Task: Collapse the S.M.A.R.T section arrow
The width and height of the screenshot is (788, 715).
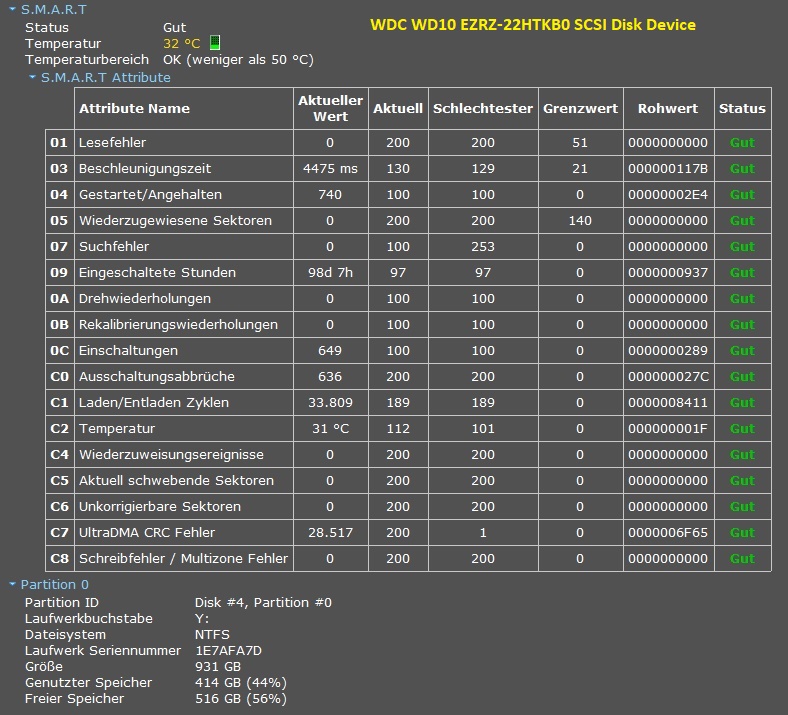Action: pos(13,9)
